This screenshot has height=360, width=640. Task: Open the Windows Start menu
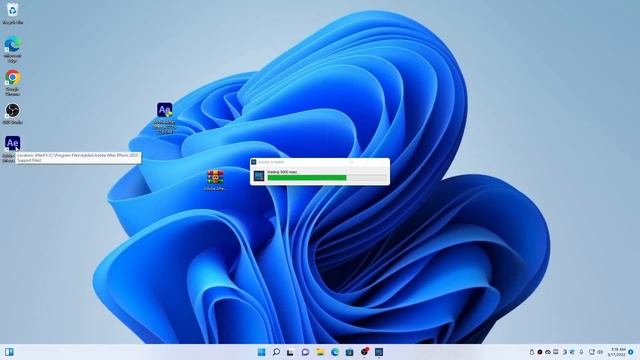coord(262,352)
